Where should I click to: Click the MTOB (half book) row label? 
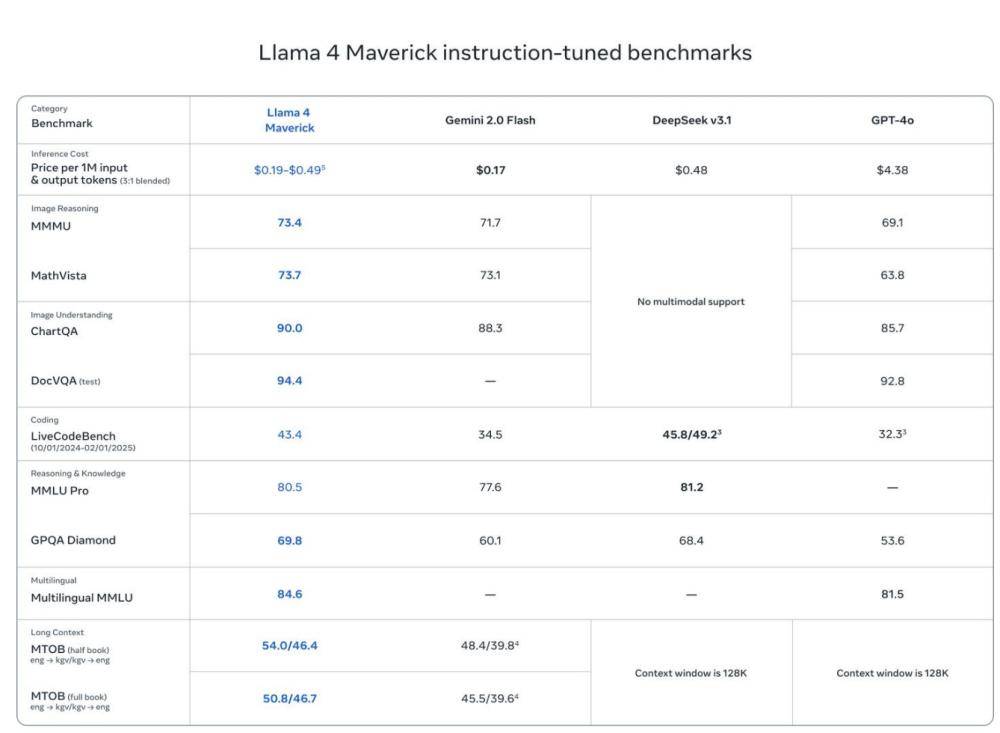70,649
